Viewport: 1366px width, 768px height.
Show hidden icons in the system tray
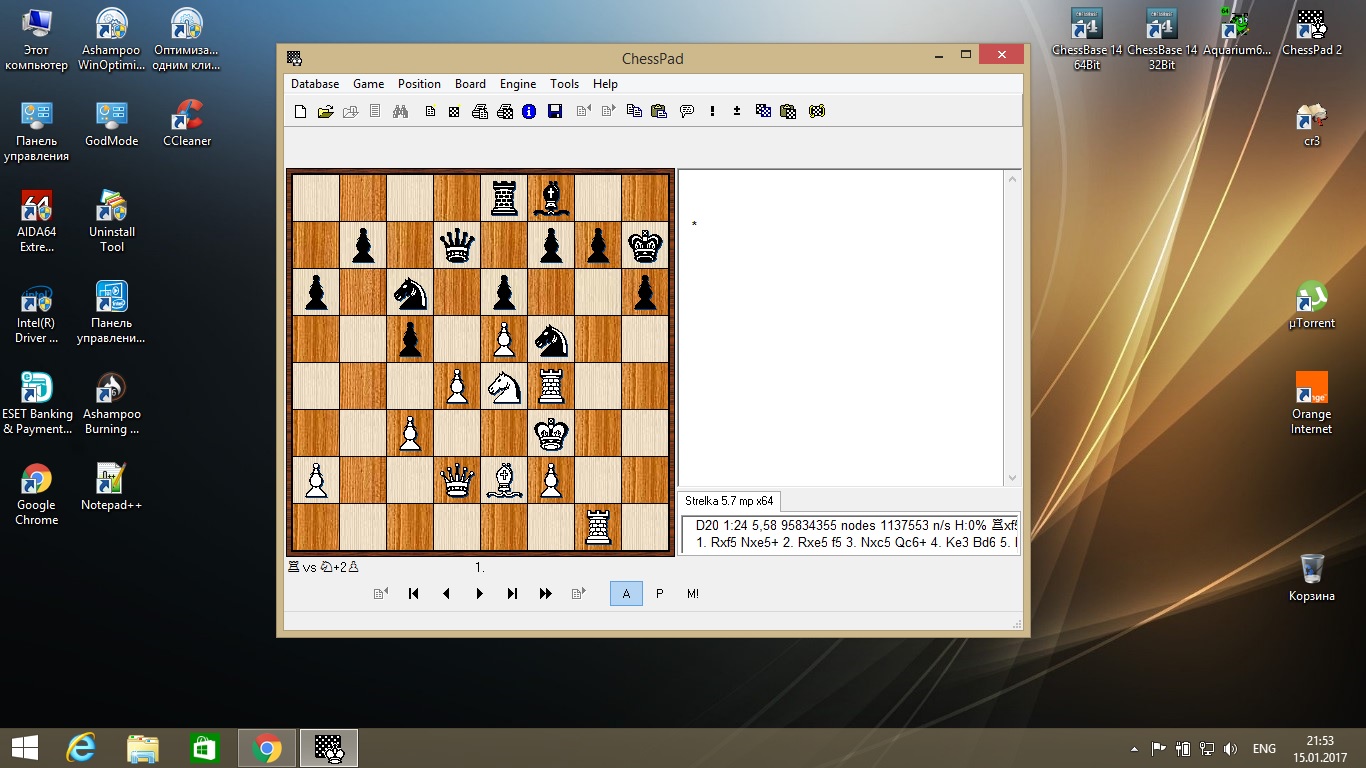coord(1134,748)
